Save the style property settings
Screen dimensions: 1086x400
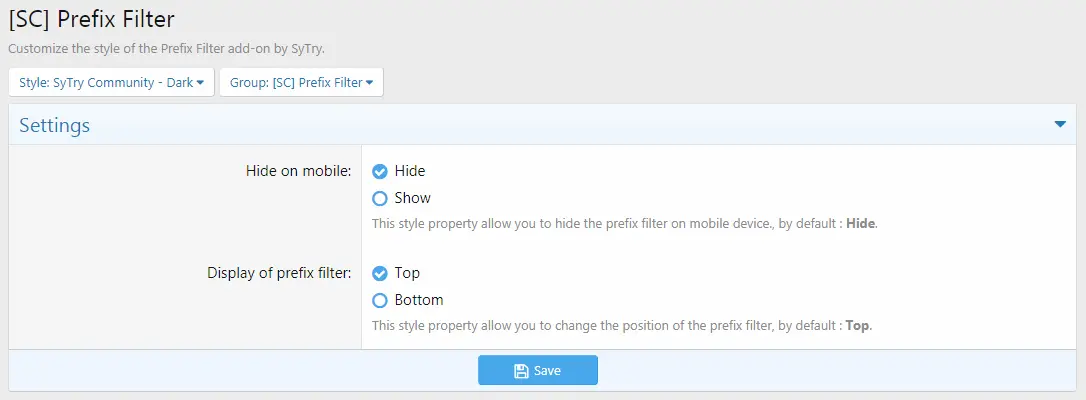(x=537, y=370)
